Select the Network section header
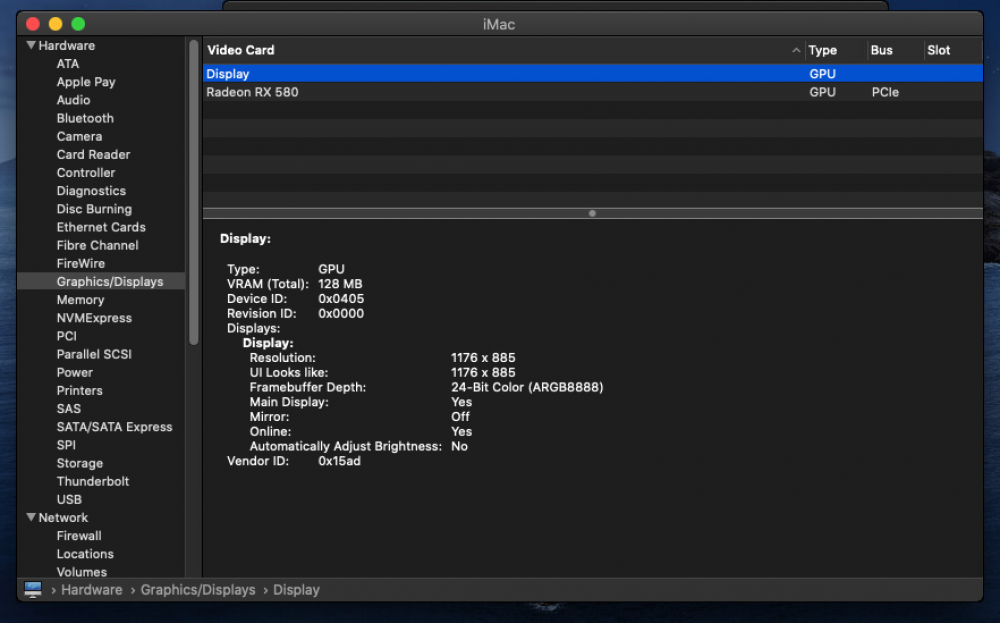The image size is (1000, 623). point(63,518)
